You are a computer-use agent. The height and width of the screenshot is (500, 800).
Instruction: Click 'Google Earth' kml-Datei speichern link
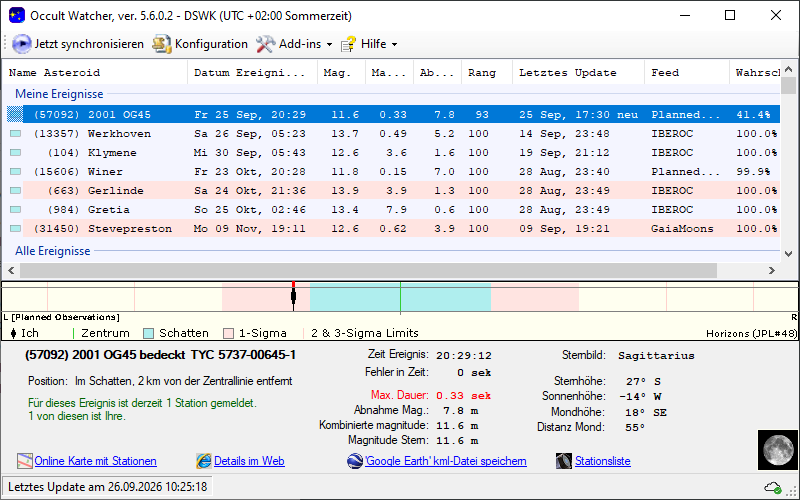tap(446, 461)
